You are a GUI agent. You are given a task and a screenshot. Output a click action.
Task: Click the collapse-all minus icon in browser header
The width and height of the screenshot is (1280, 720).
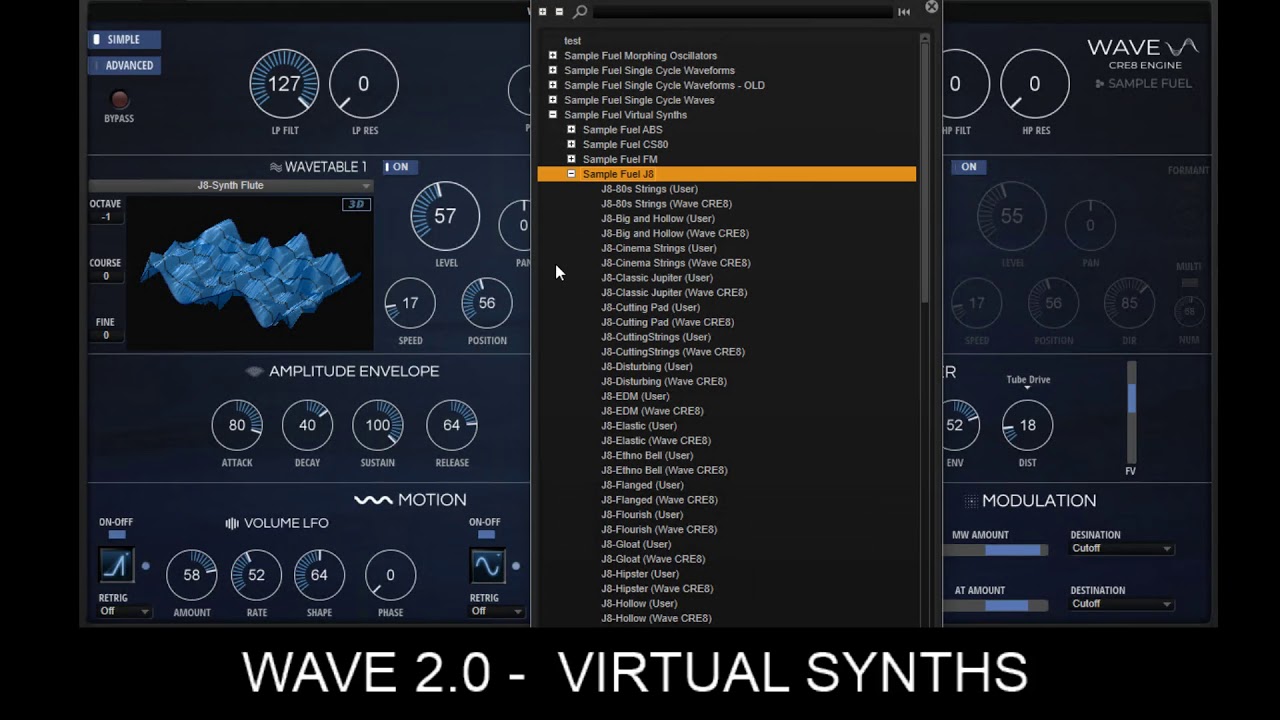(x=559, y=12)
